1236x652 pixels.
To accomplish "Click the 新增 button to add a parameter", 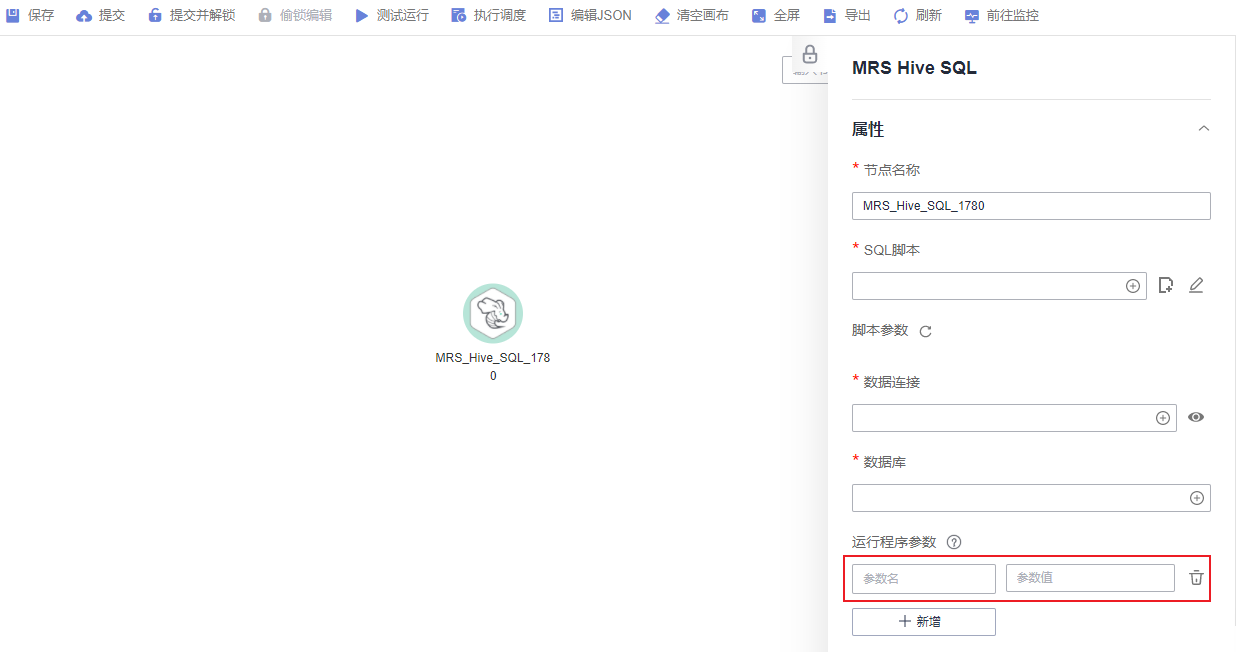I will coord(923,621).
